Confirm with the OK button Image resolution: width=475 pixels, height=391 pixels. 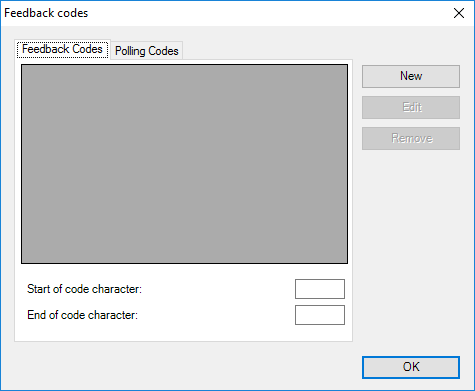411,367
